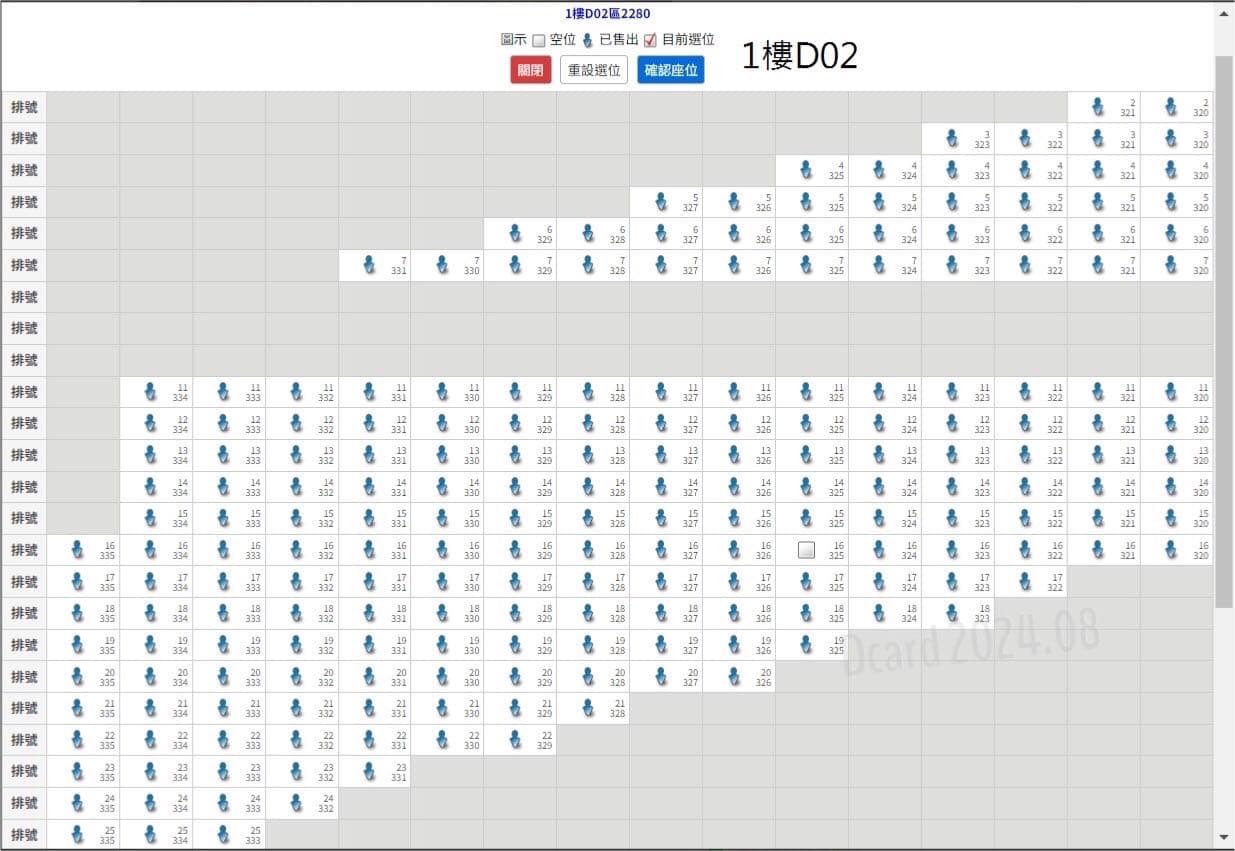The width and height of the screenshot is (1235, 851).
Task: Click the sold seat icon at row 14 seat 322
Action: [x=1025, y=487]
